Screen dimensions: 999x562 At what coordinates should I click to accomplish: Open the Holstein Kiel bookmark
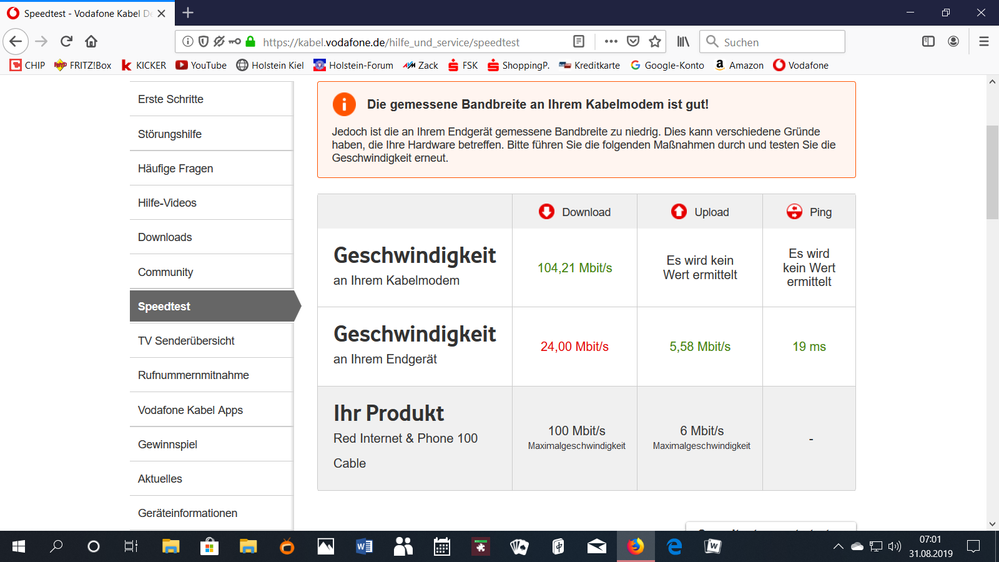(x=270, y=65)
